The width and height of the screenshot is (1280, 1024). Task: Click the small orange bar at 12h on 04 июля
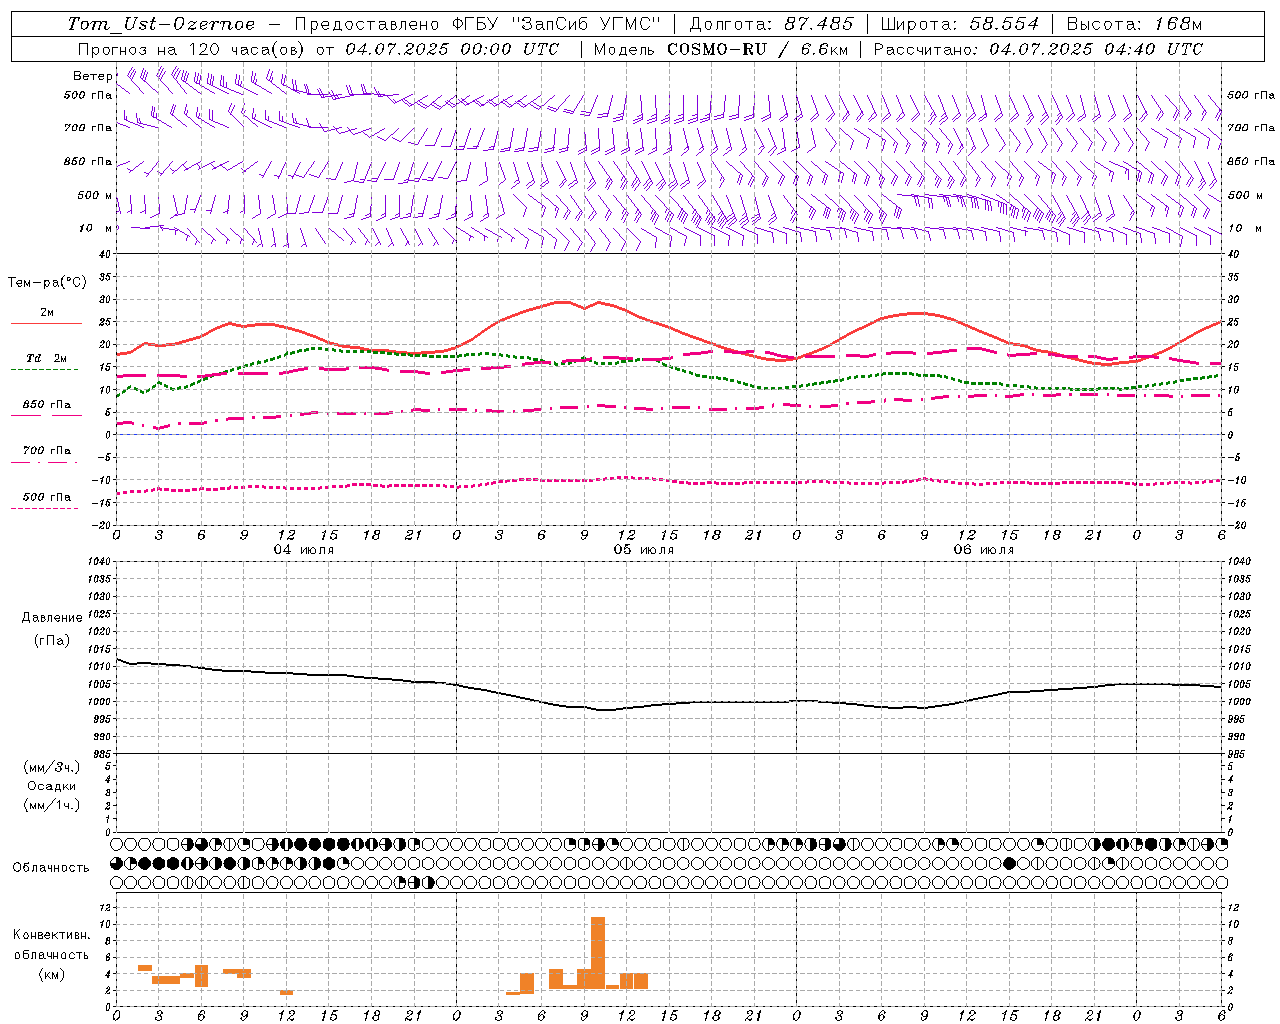(286, 992)
